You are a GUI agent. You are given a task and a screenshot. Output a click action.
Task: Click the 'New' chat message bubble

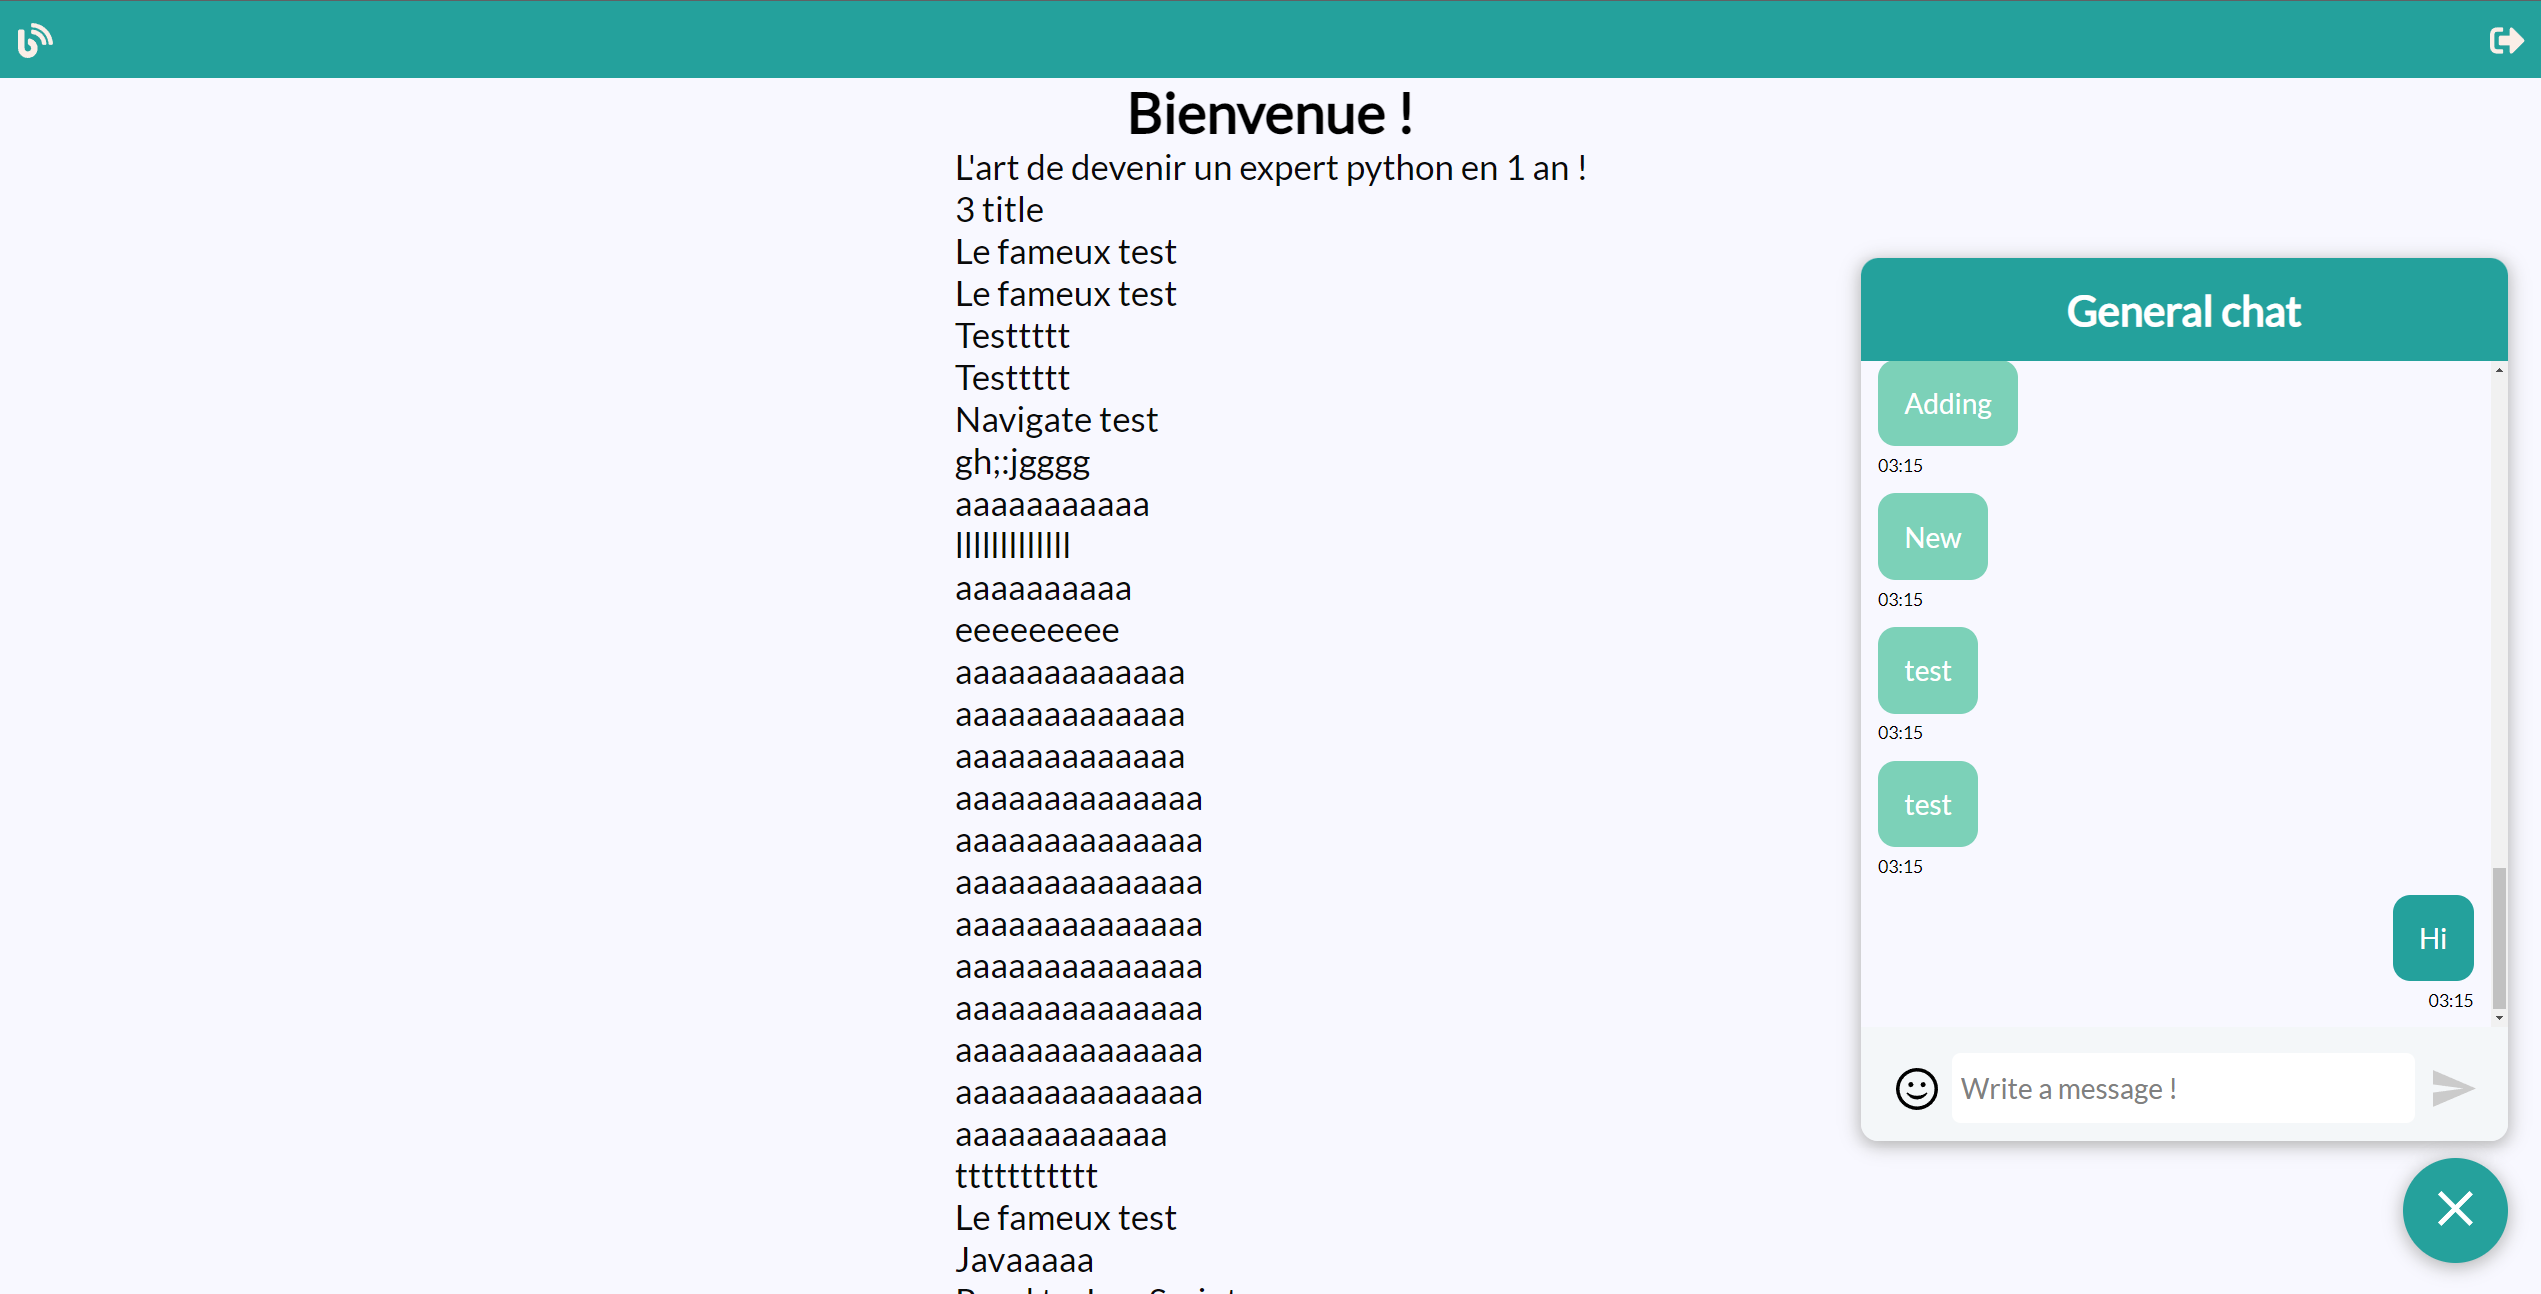click(1932, 537)
